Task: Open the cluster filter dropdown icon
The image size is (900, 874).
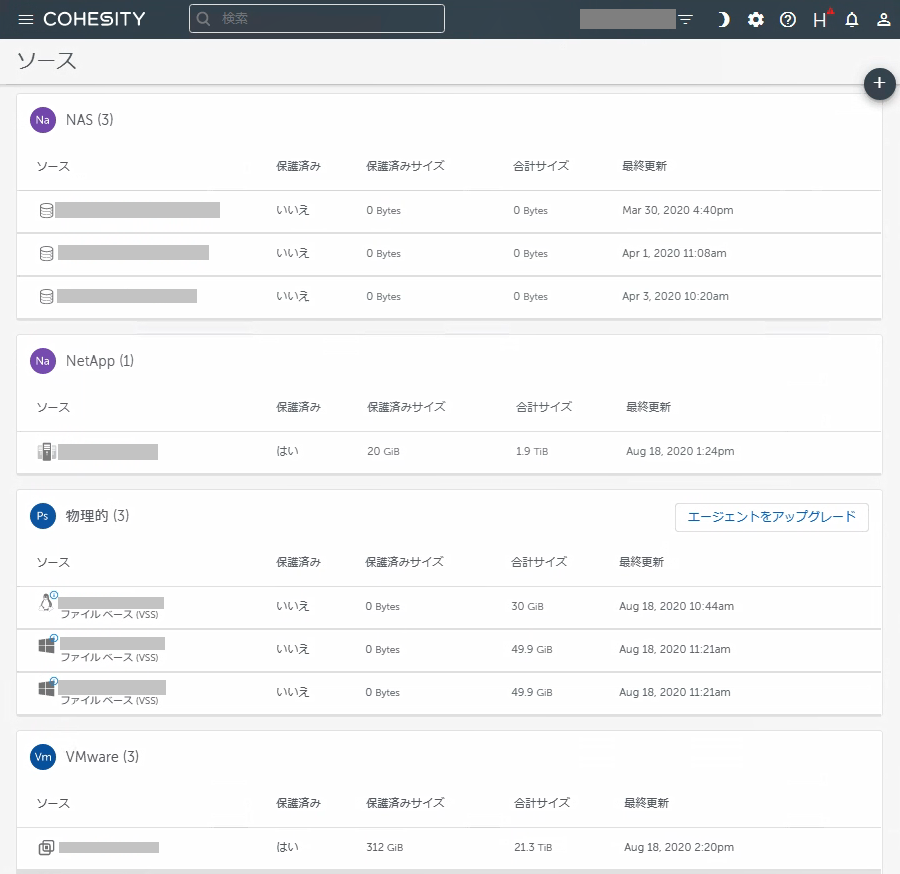Action: (685, 20)
